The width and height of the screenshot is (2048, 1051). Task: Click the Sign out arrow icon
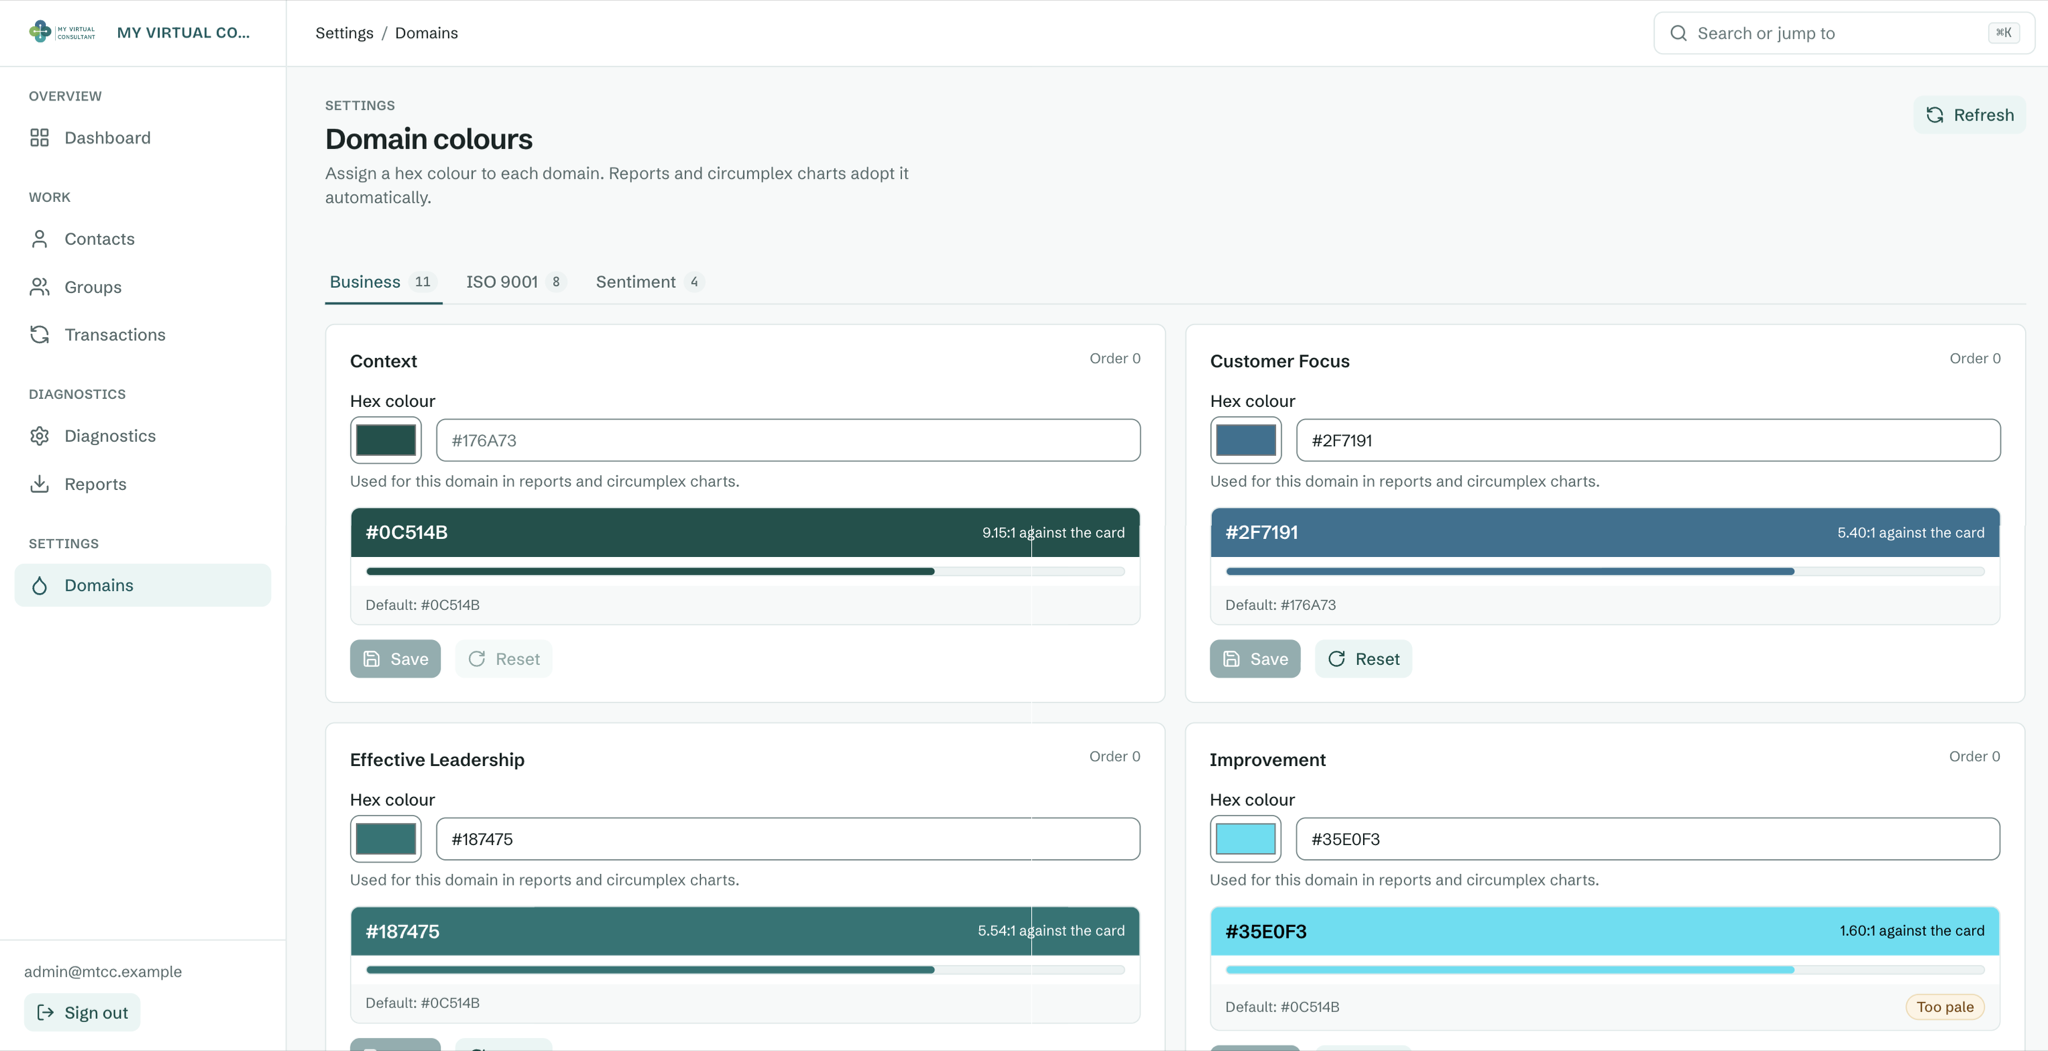pos(45,1012)
